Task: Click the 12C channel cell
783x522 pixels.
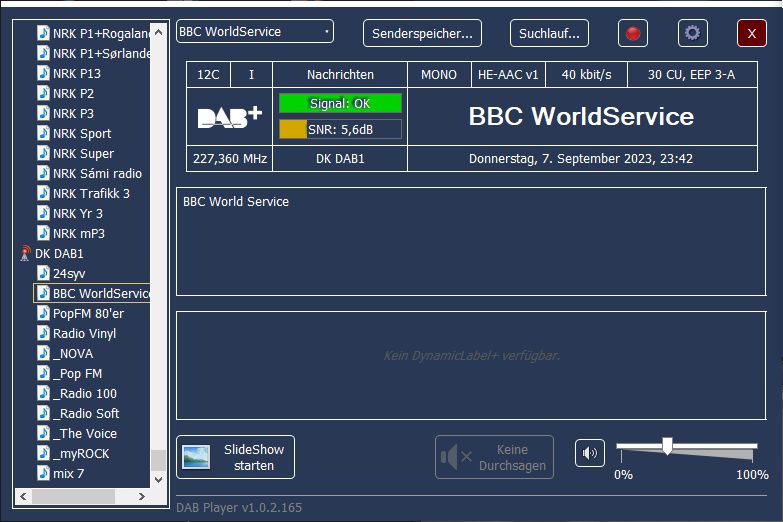Action: tap(208, 75)
